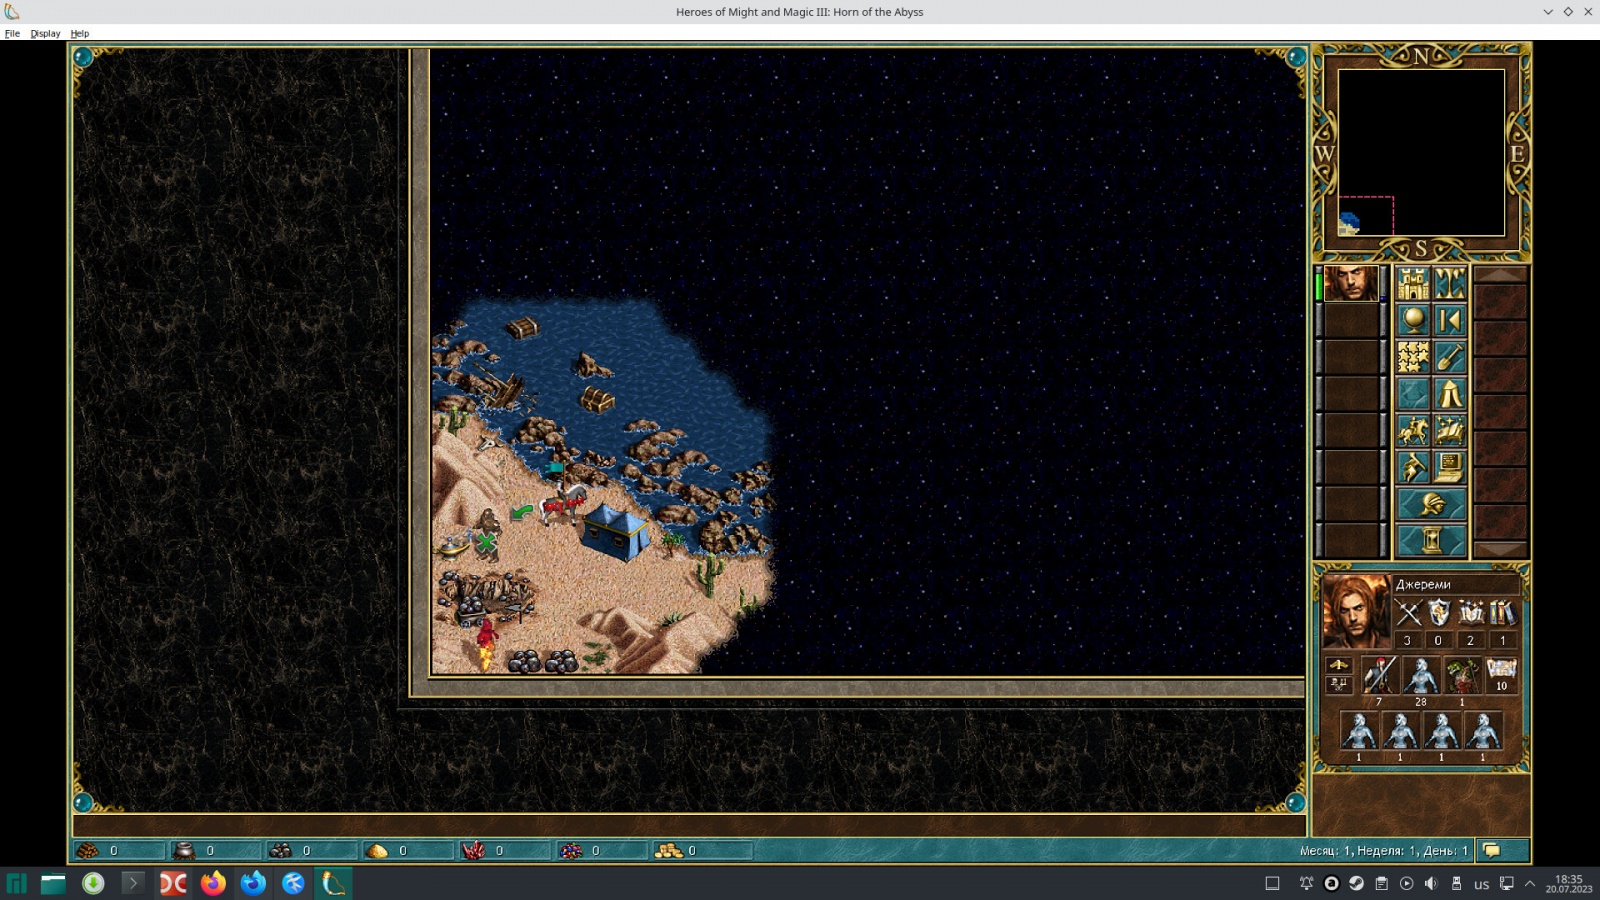Click the hero luck icon below morale
This screenshot has width=1600, height=900.
coord(1338,684)
